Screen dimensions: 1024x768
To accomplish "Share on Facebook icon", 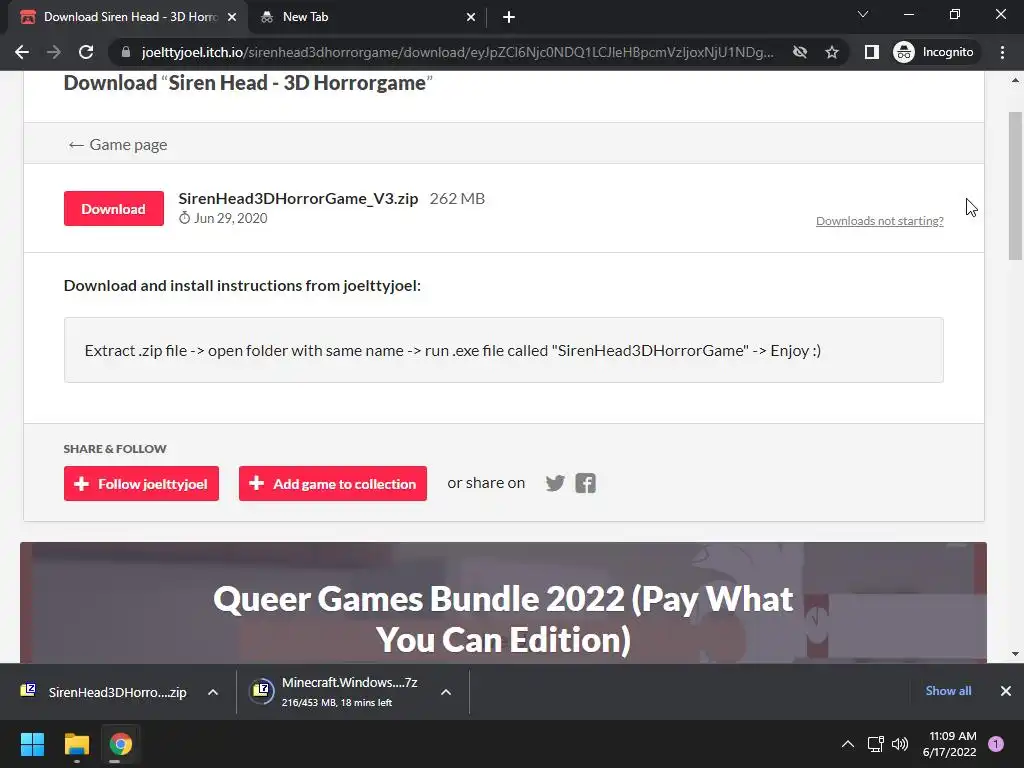I will click(586, 483).
